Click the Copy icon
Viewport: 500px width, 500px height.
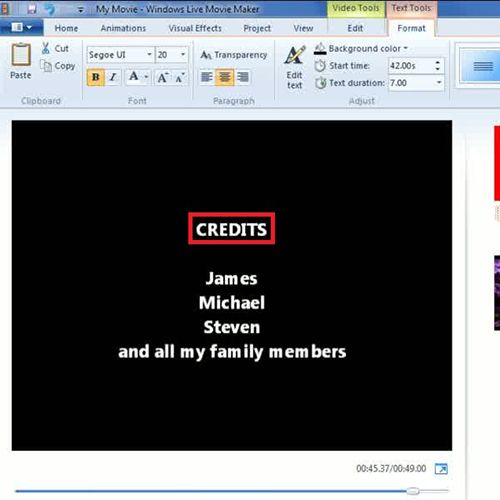point(46,66)
